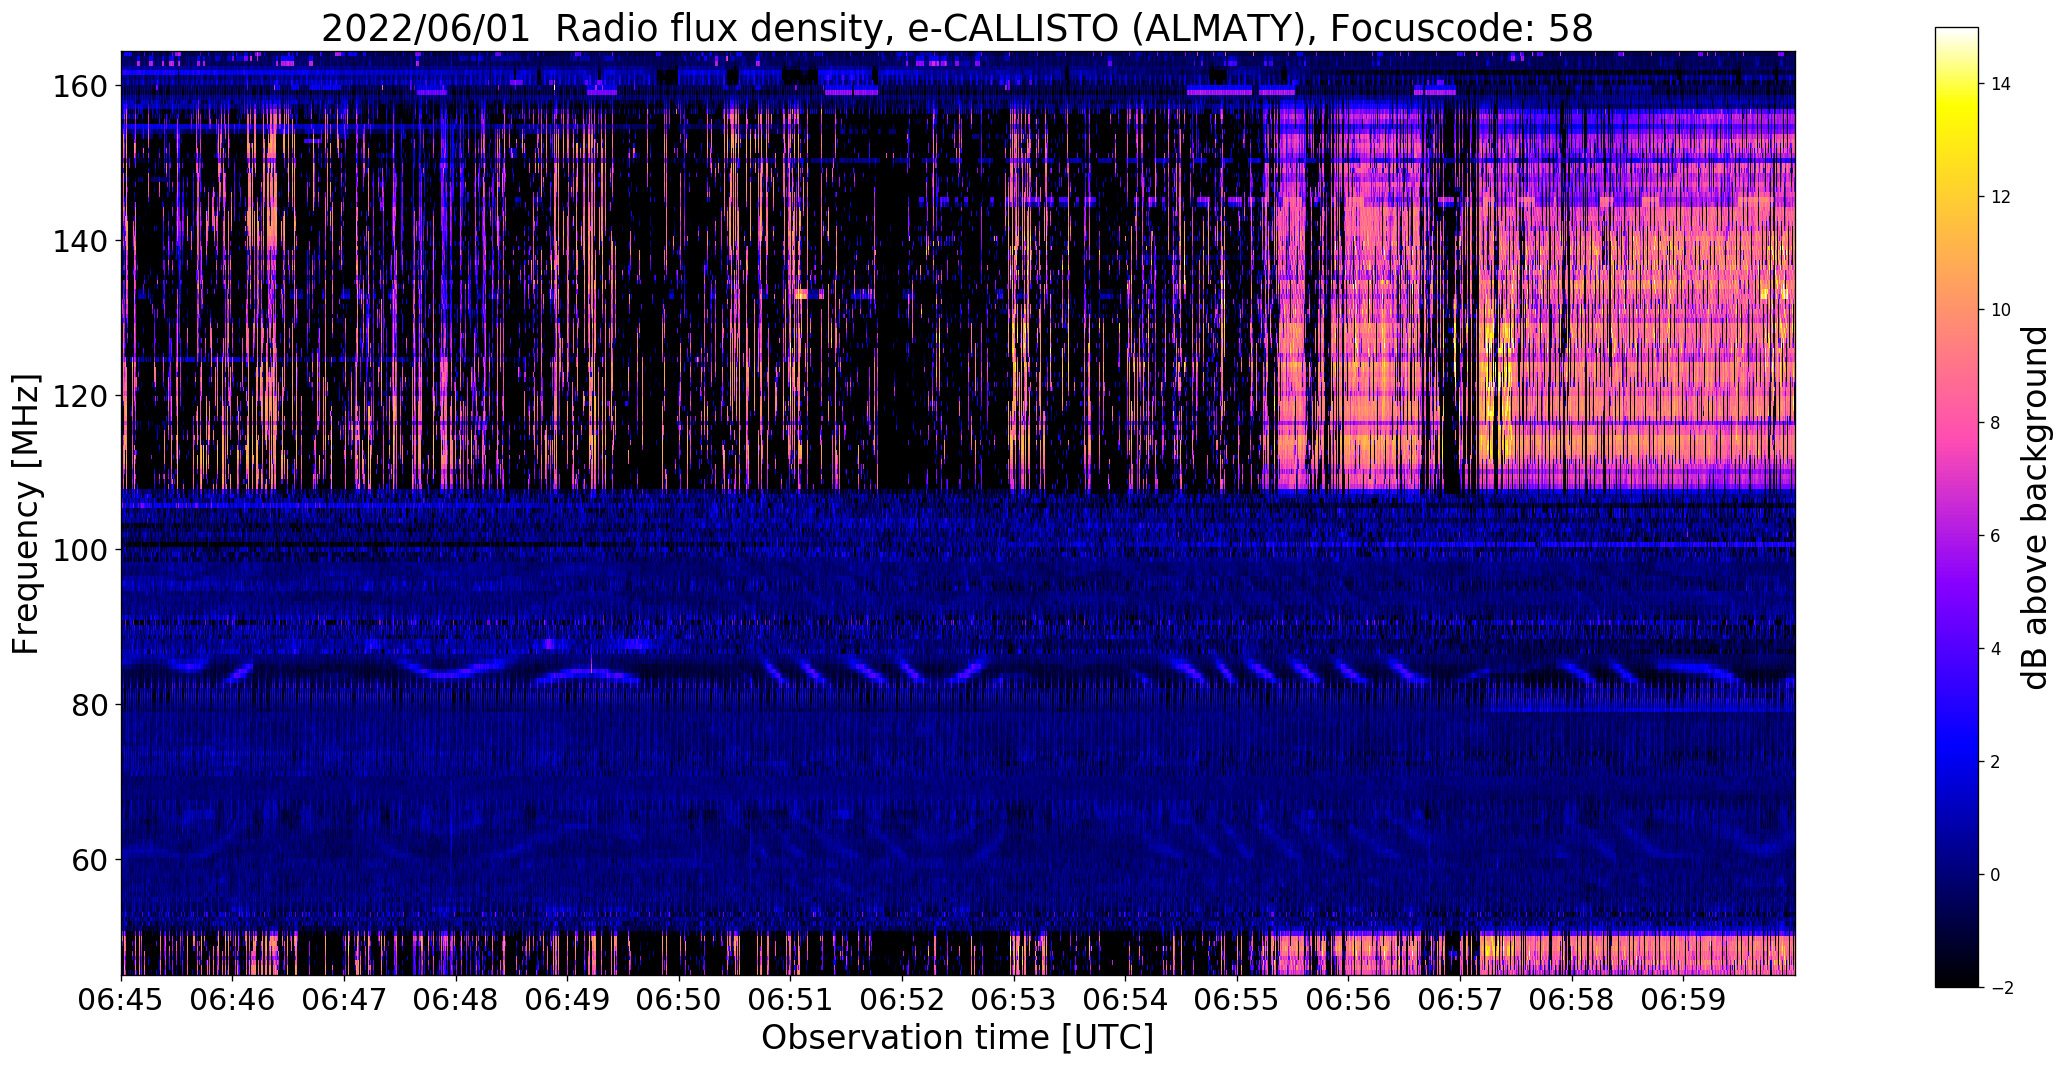
Task: Click the 06:48 time tick label
Action: click(x=456, y=999)
